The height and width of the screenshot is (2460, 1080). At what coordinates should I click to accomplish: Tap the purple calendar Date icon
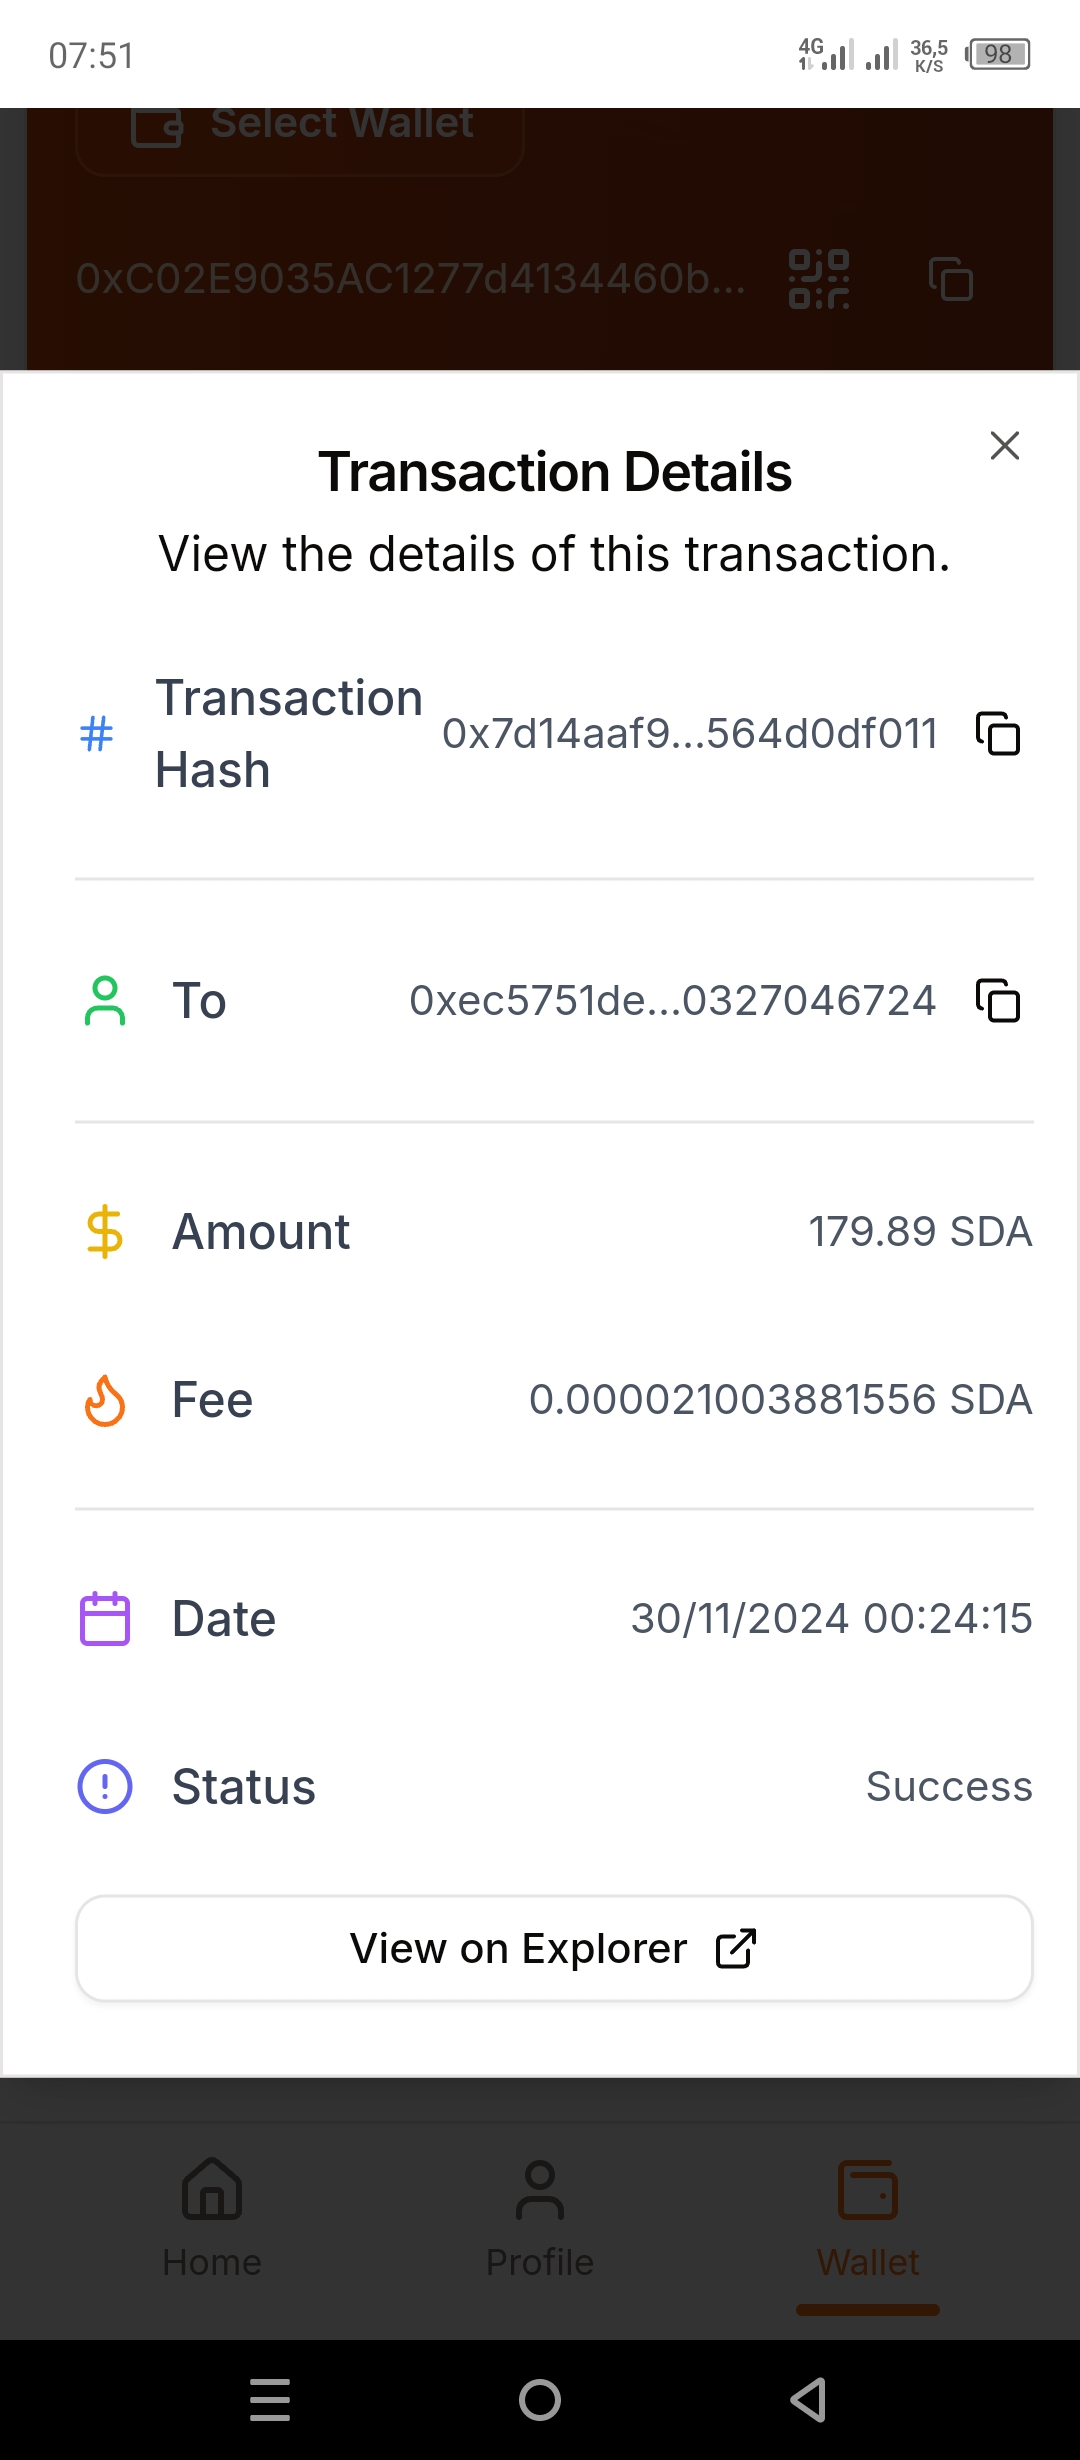(x=104, y=1618)
